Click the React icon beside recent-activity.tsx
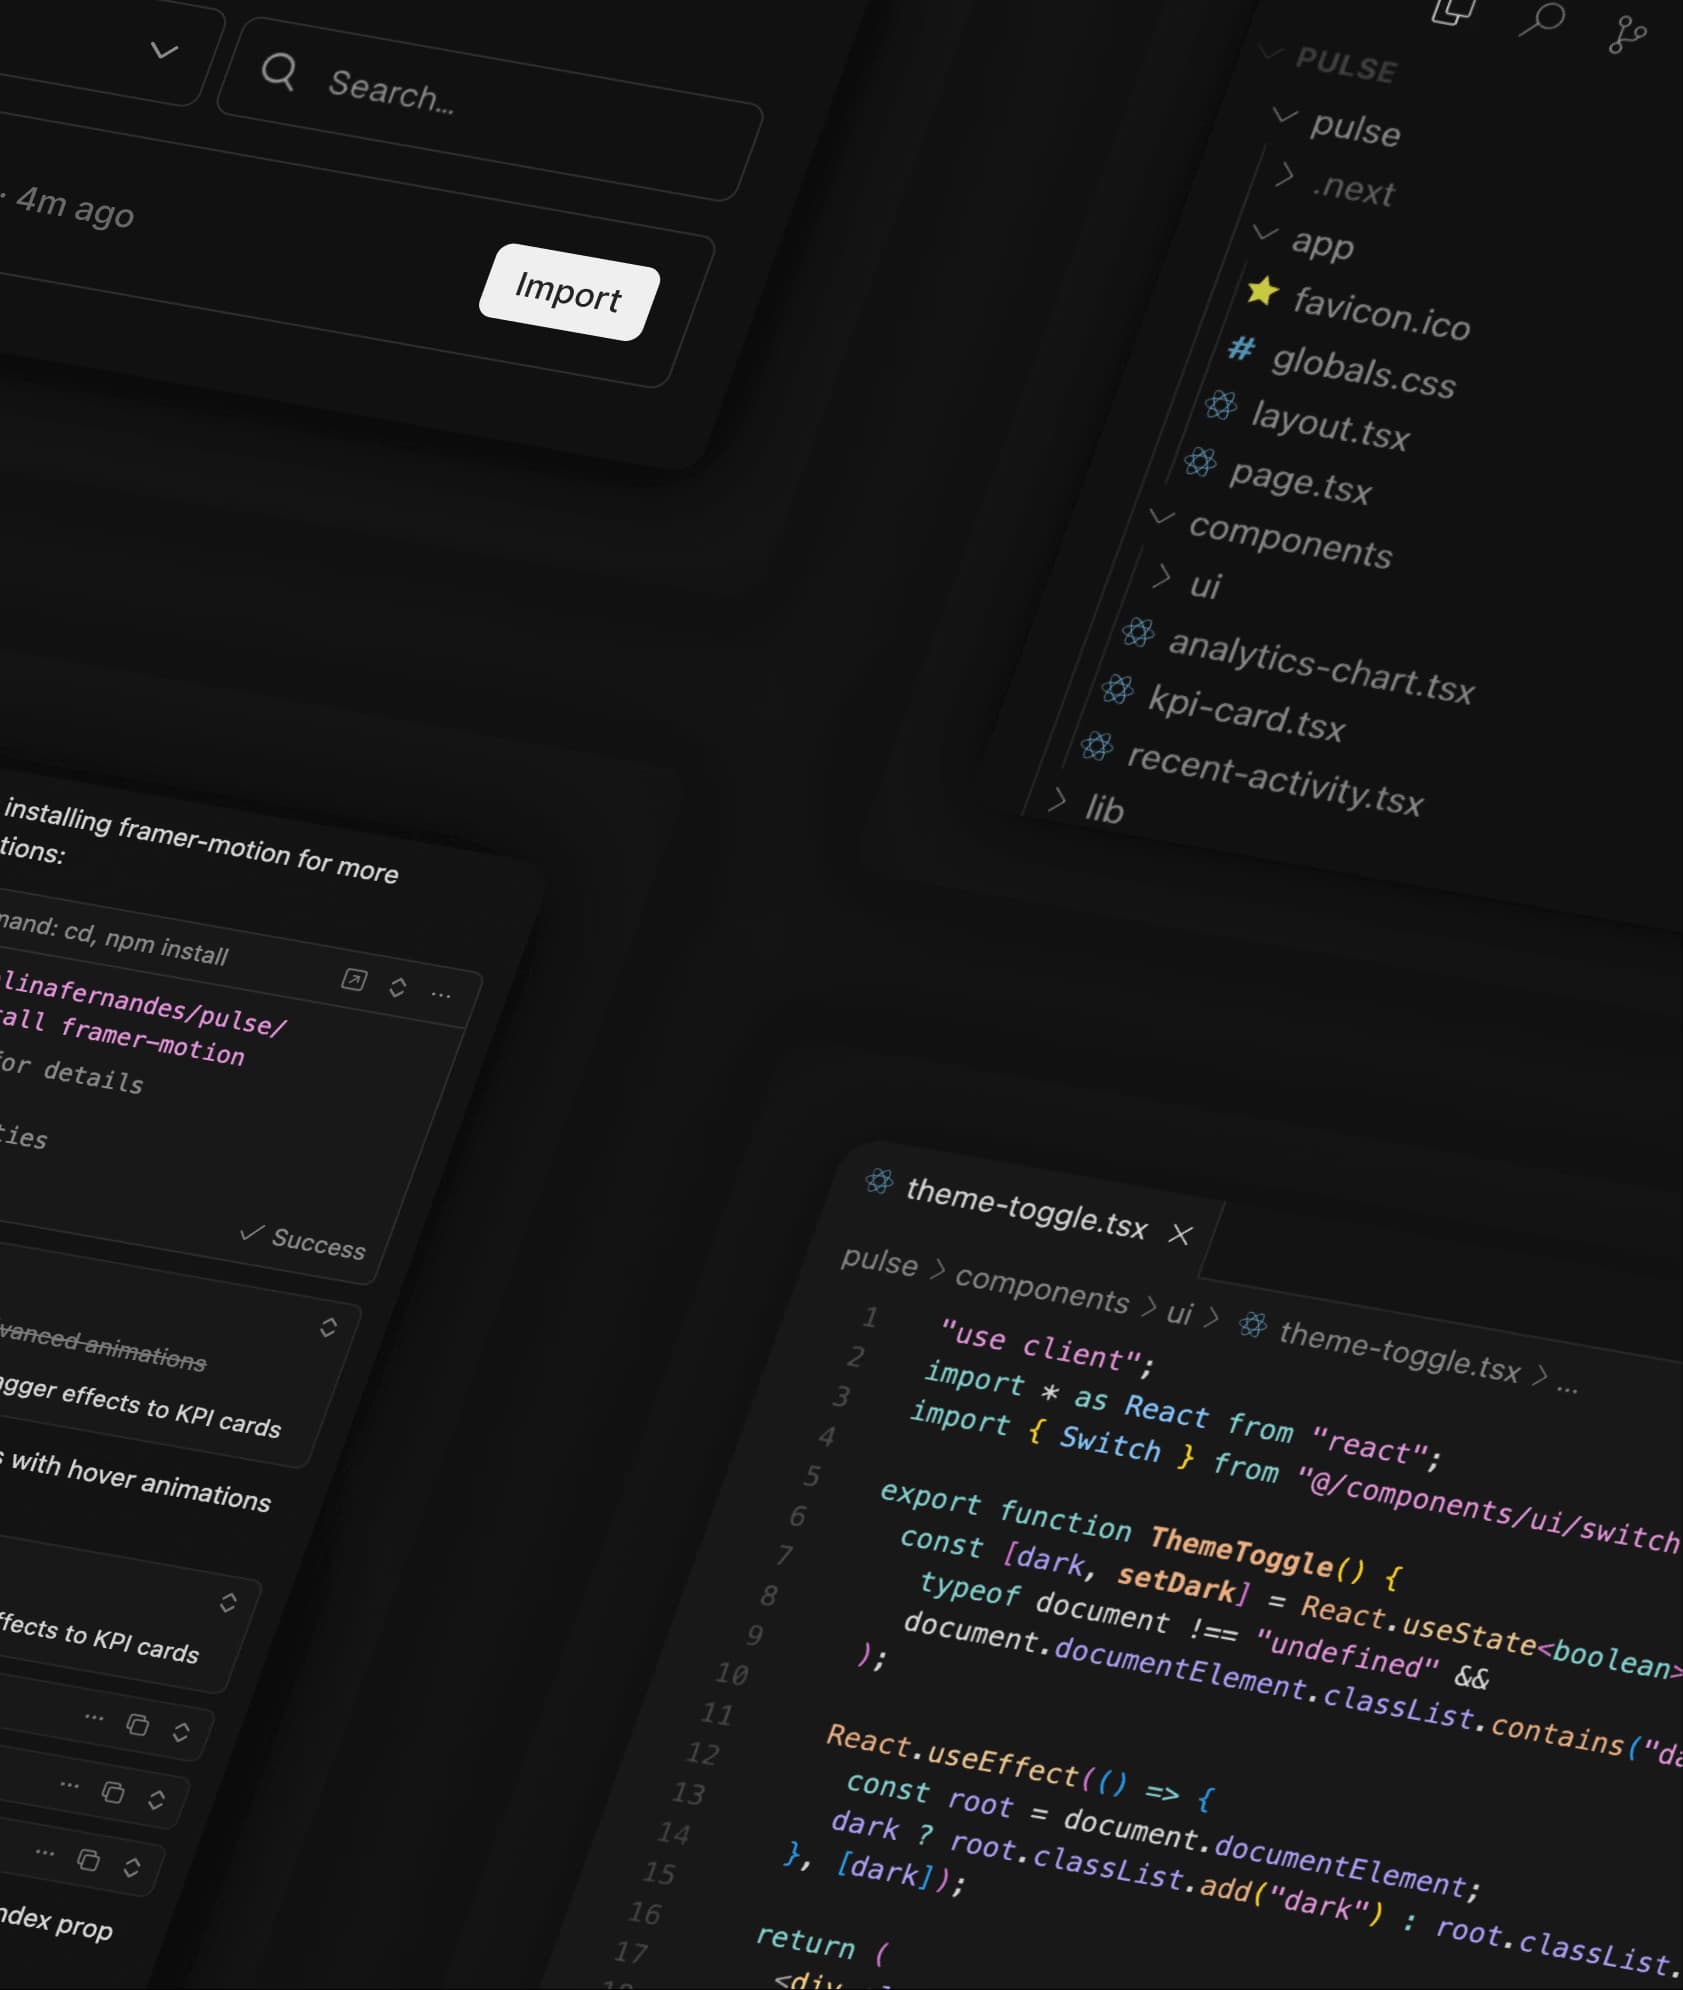 (x=1096, y=746)
